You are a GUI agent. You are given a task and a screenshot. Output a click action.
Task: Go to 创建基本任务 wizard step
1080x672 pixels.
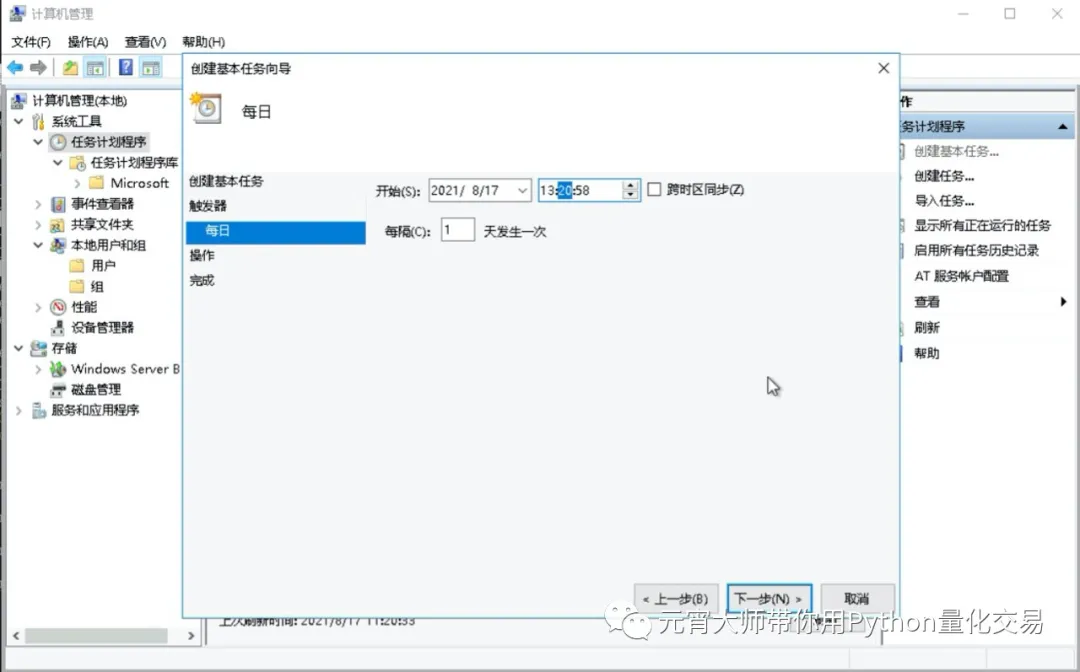(x=226, y=181)
